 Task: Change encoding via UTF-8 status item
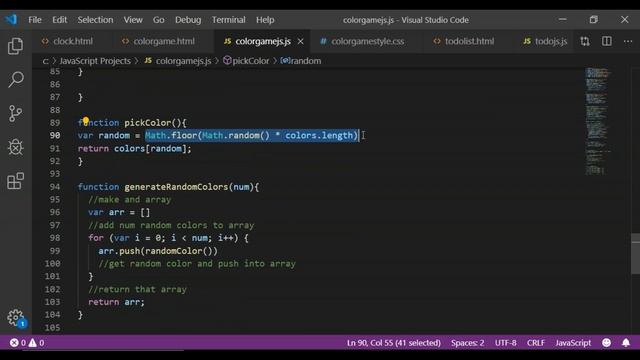click(x=505, y=343)
